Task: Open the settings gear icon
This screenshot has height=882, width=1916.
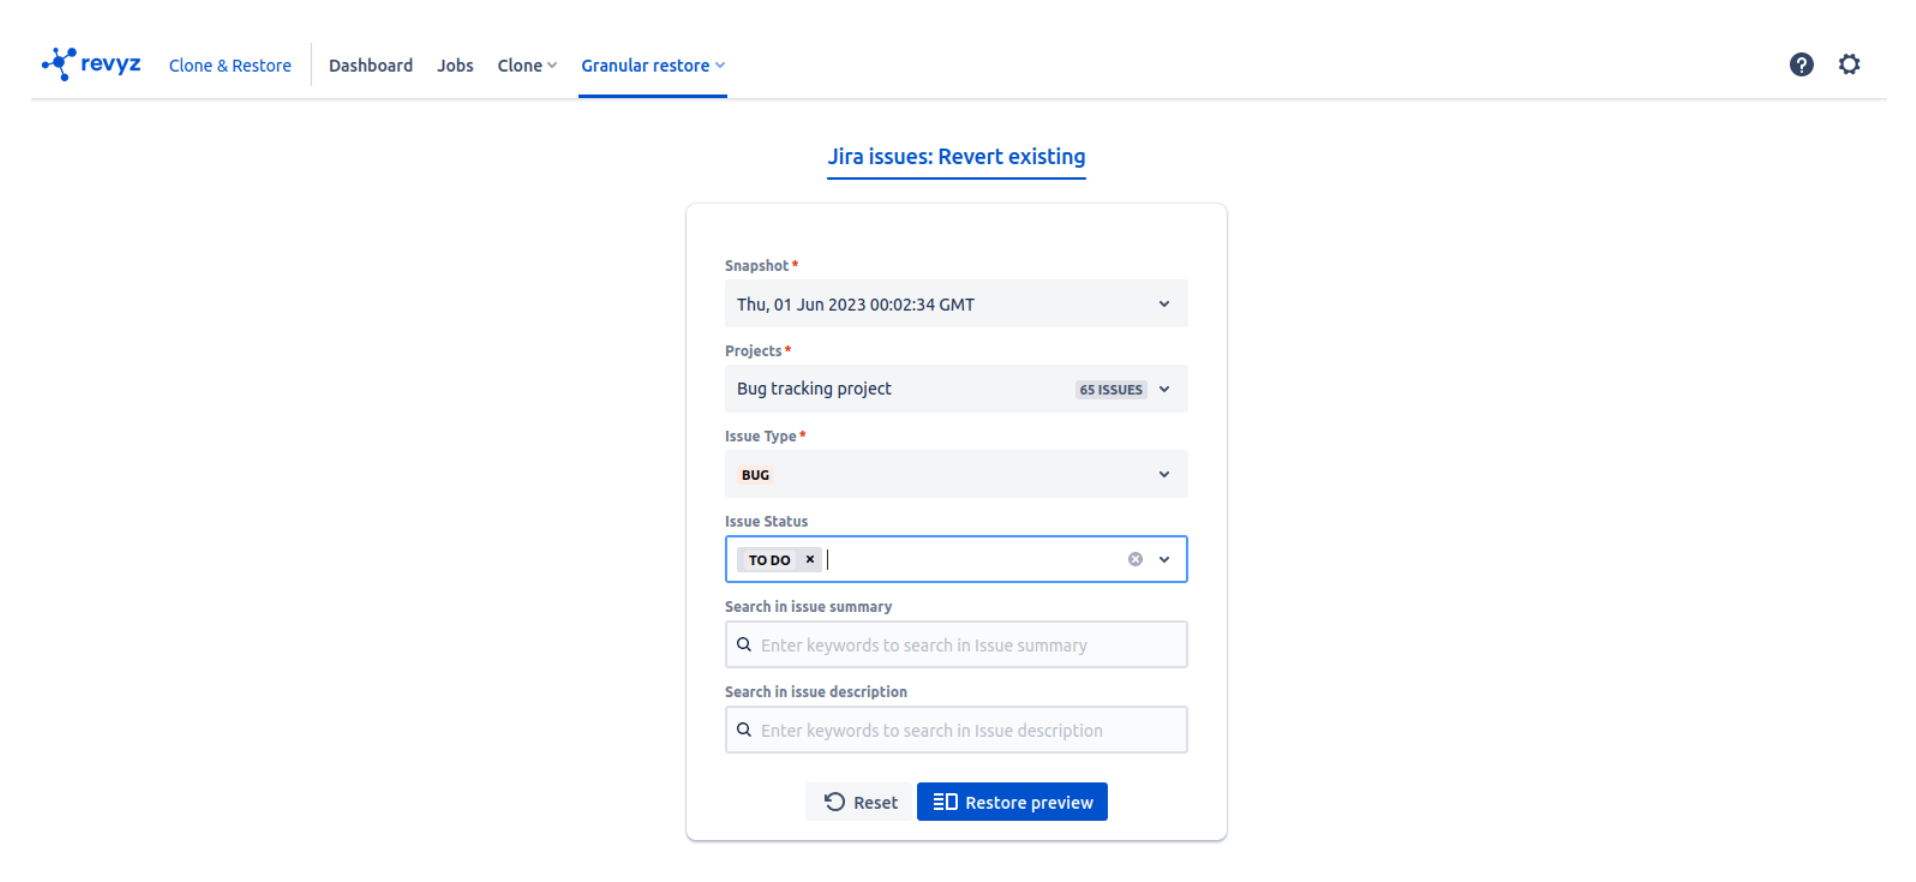Action: click(1849, 65)
